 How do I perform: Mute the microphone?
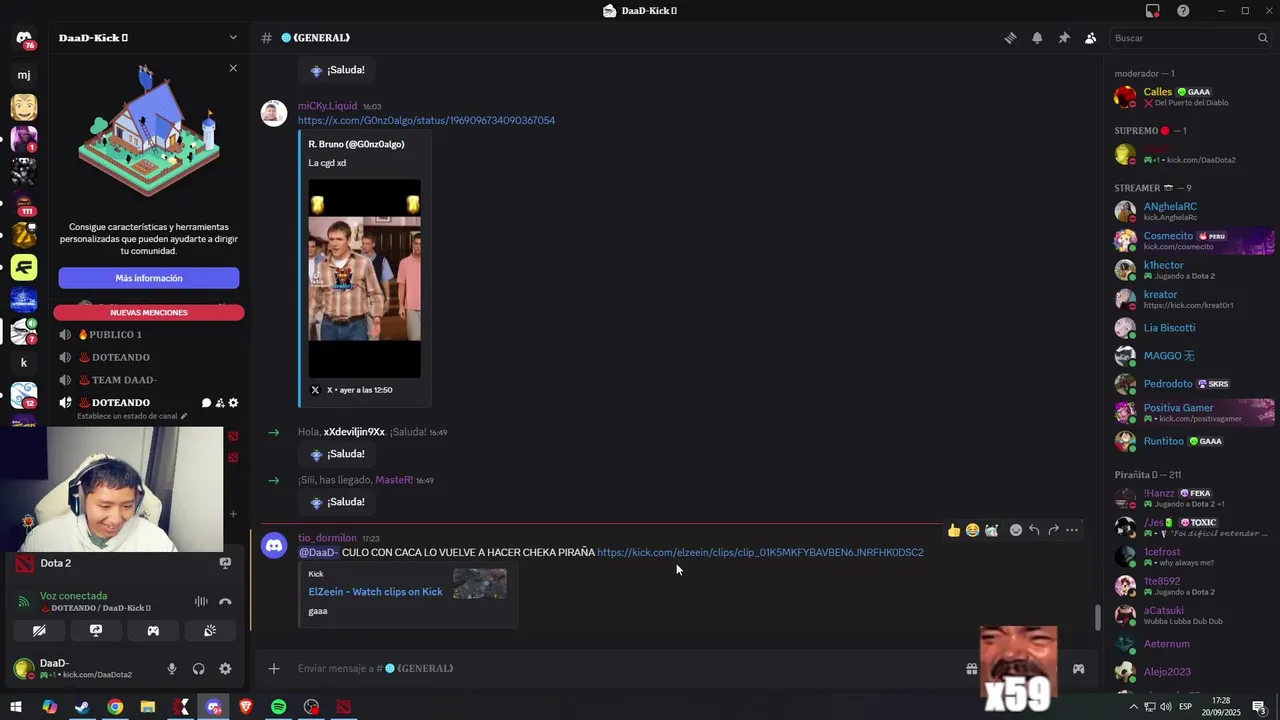click(172, 669)
